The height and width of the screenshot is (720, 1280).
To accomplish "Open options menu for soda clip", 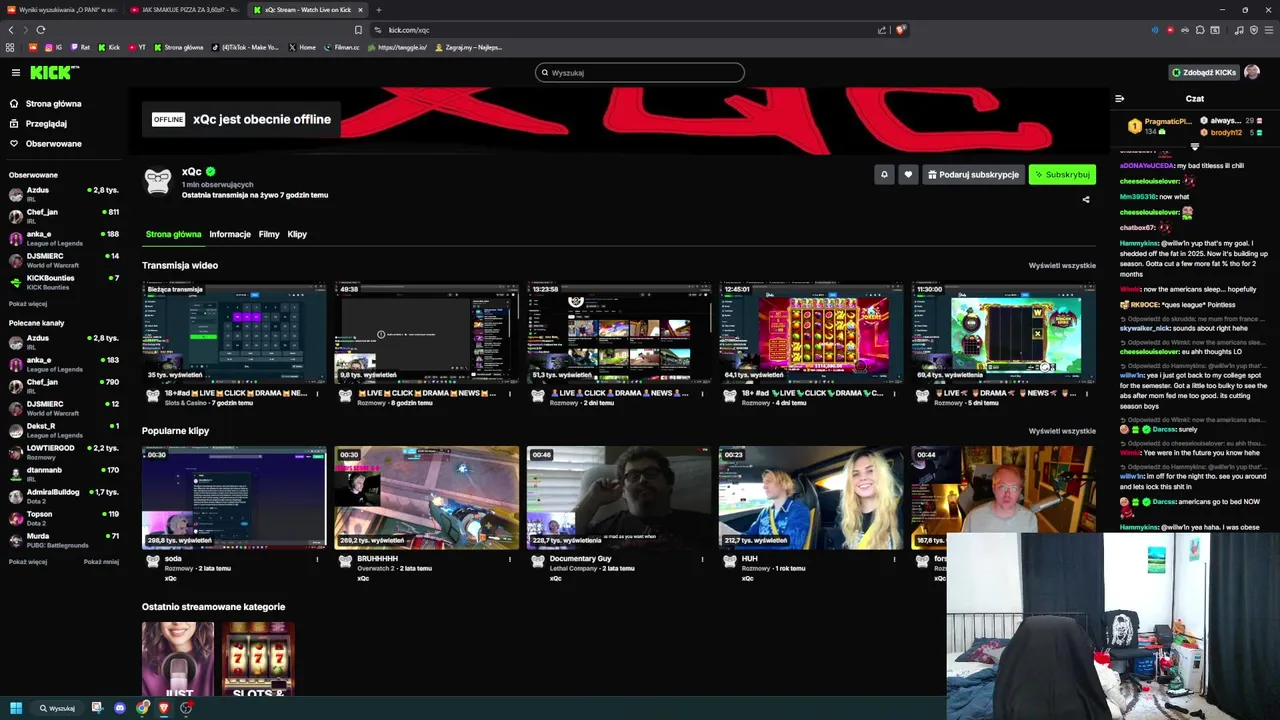I will (317, 559).
